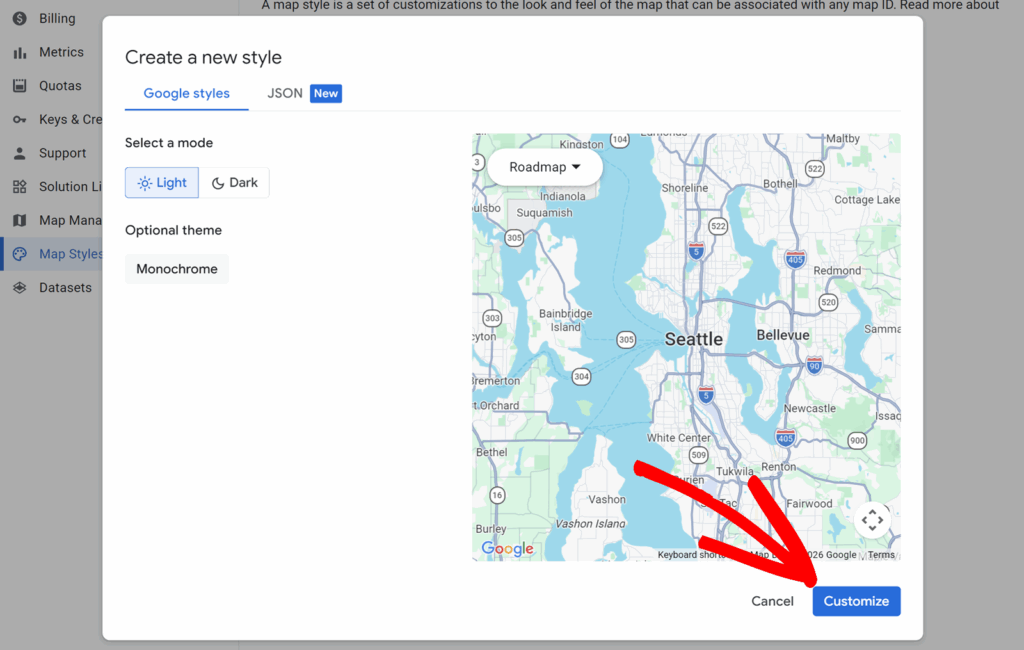Image resolution: width=1024 pixels, height=650 pixels.
Task: Open Support person icon
Action: (19, 153)
